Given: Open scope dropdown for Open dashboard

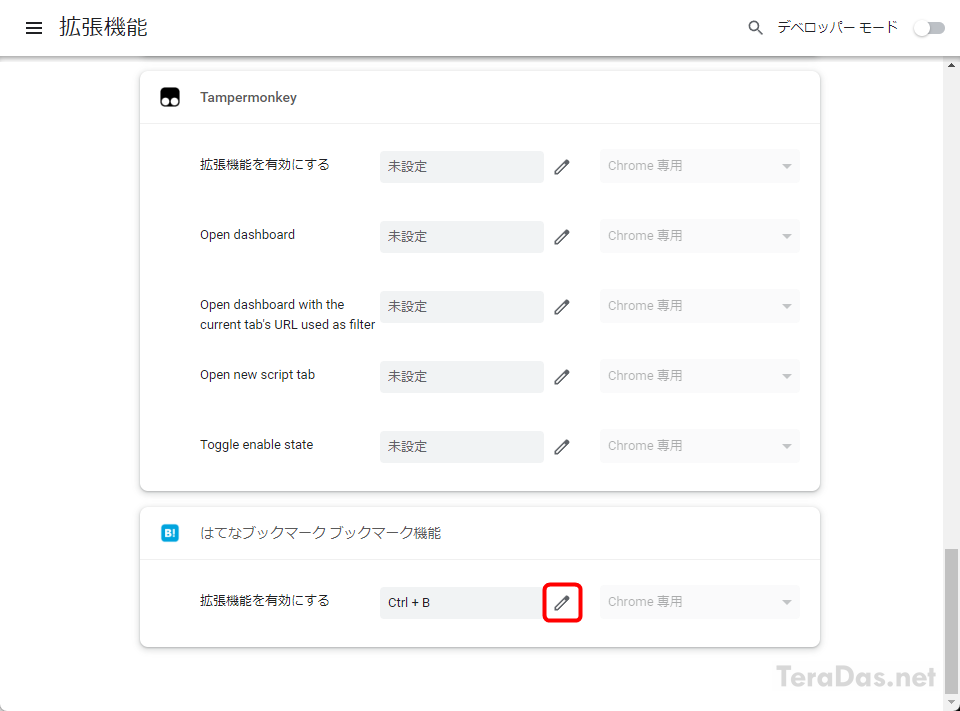Looking at the screenshot, I should pyautogui.click(x=699, y=236).
